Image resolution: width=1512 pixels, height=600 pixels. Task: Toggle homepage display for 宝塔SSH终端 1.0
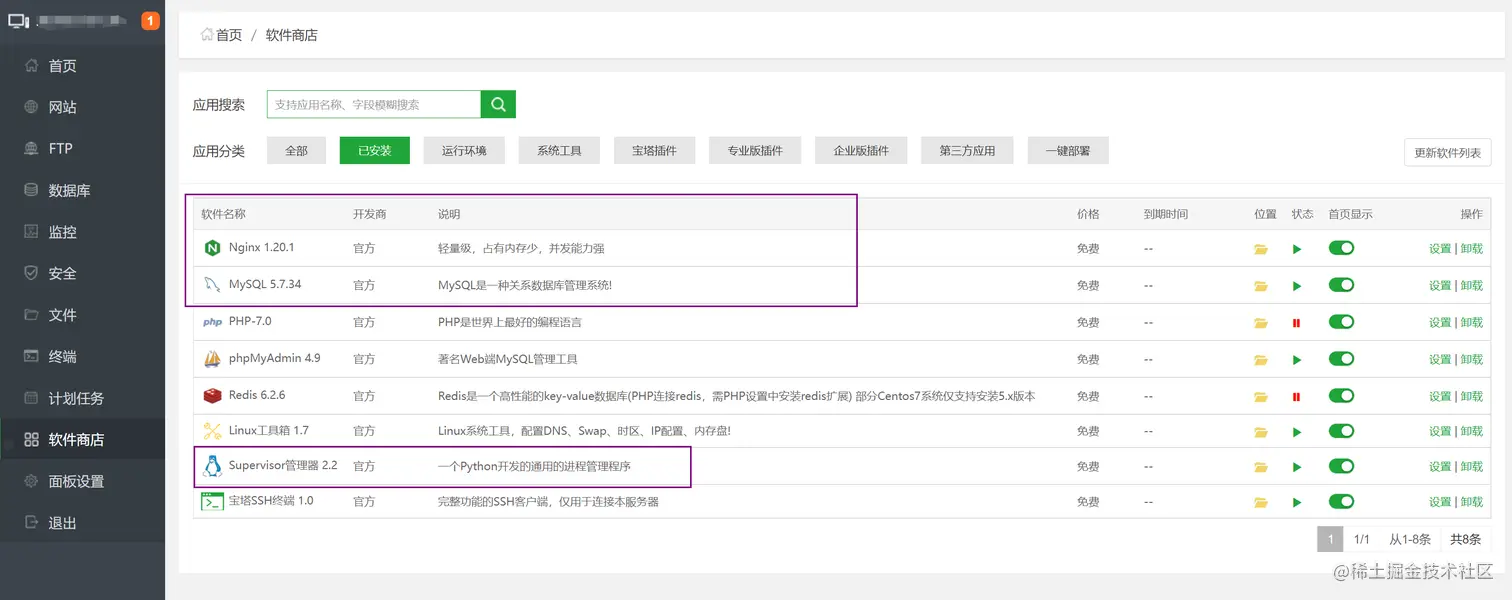point(1341,502)
